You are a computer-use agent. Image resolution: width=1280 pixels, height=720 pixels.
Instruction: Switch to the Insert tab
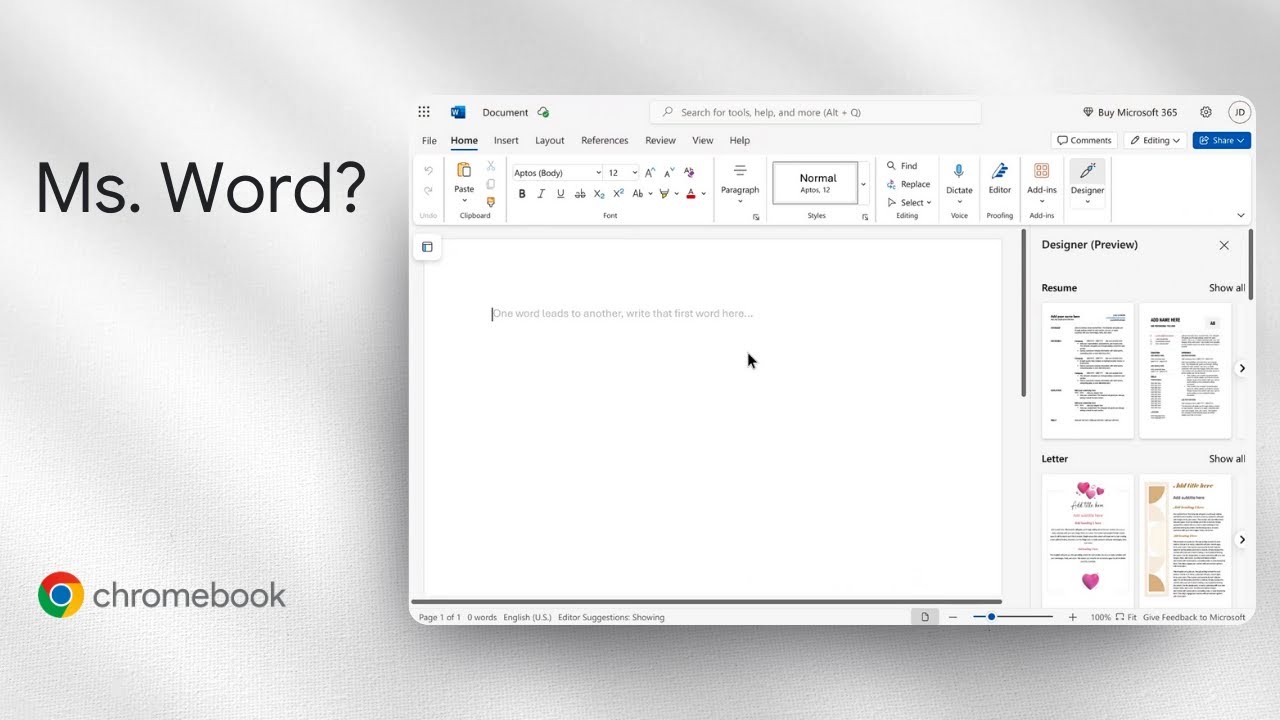(x=506, y=140)
